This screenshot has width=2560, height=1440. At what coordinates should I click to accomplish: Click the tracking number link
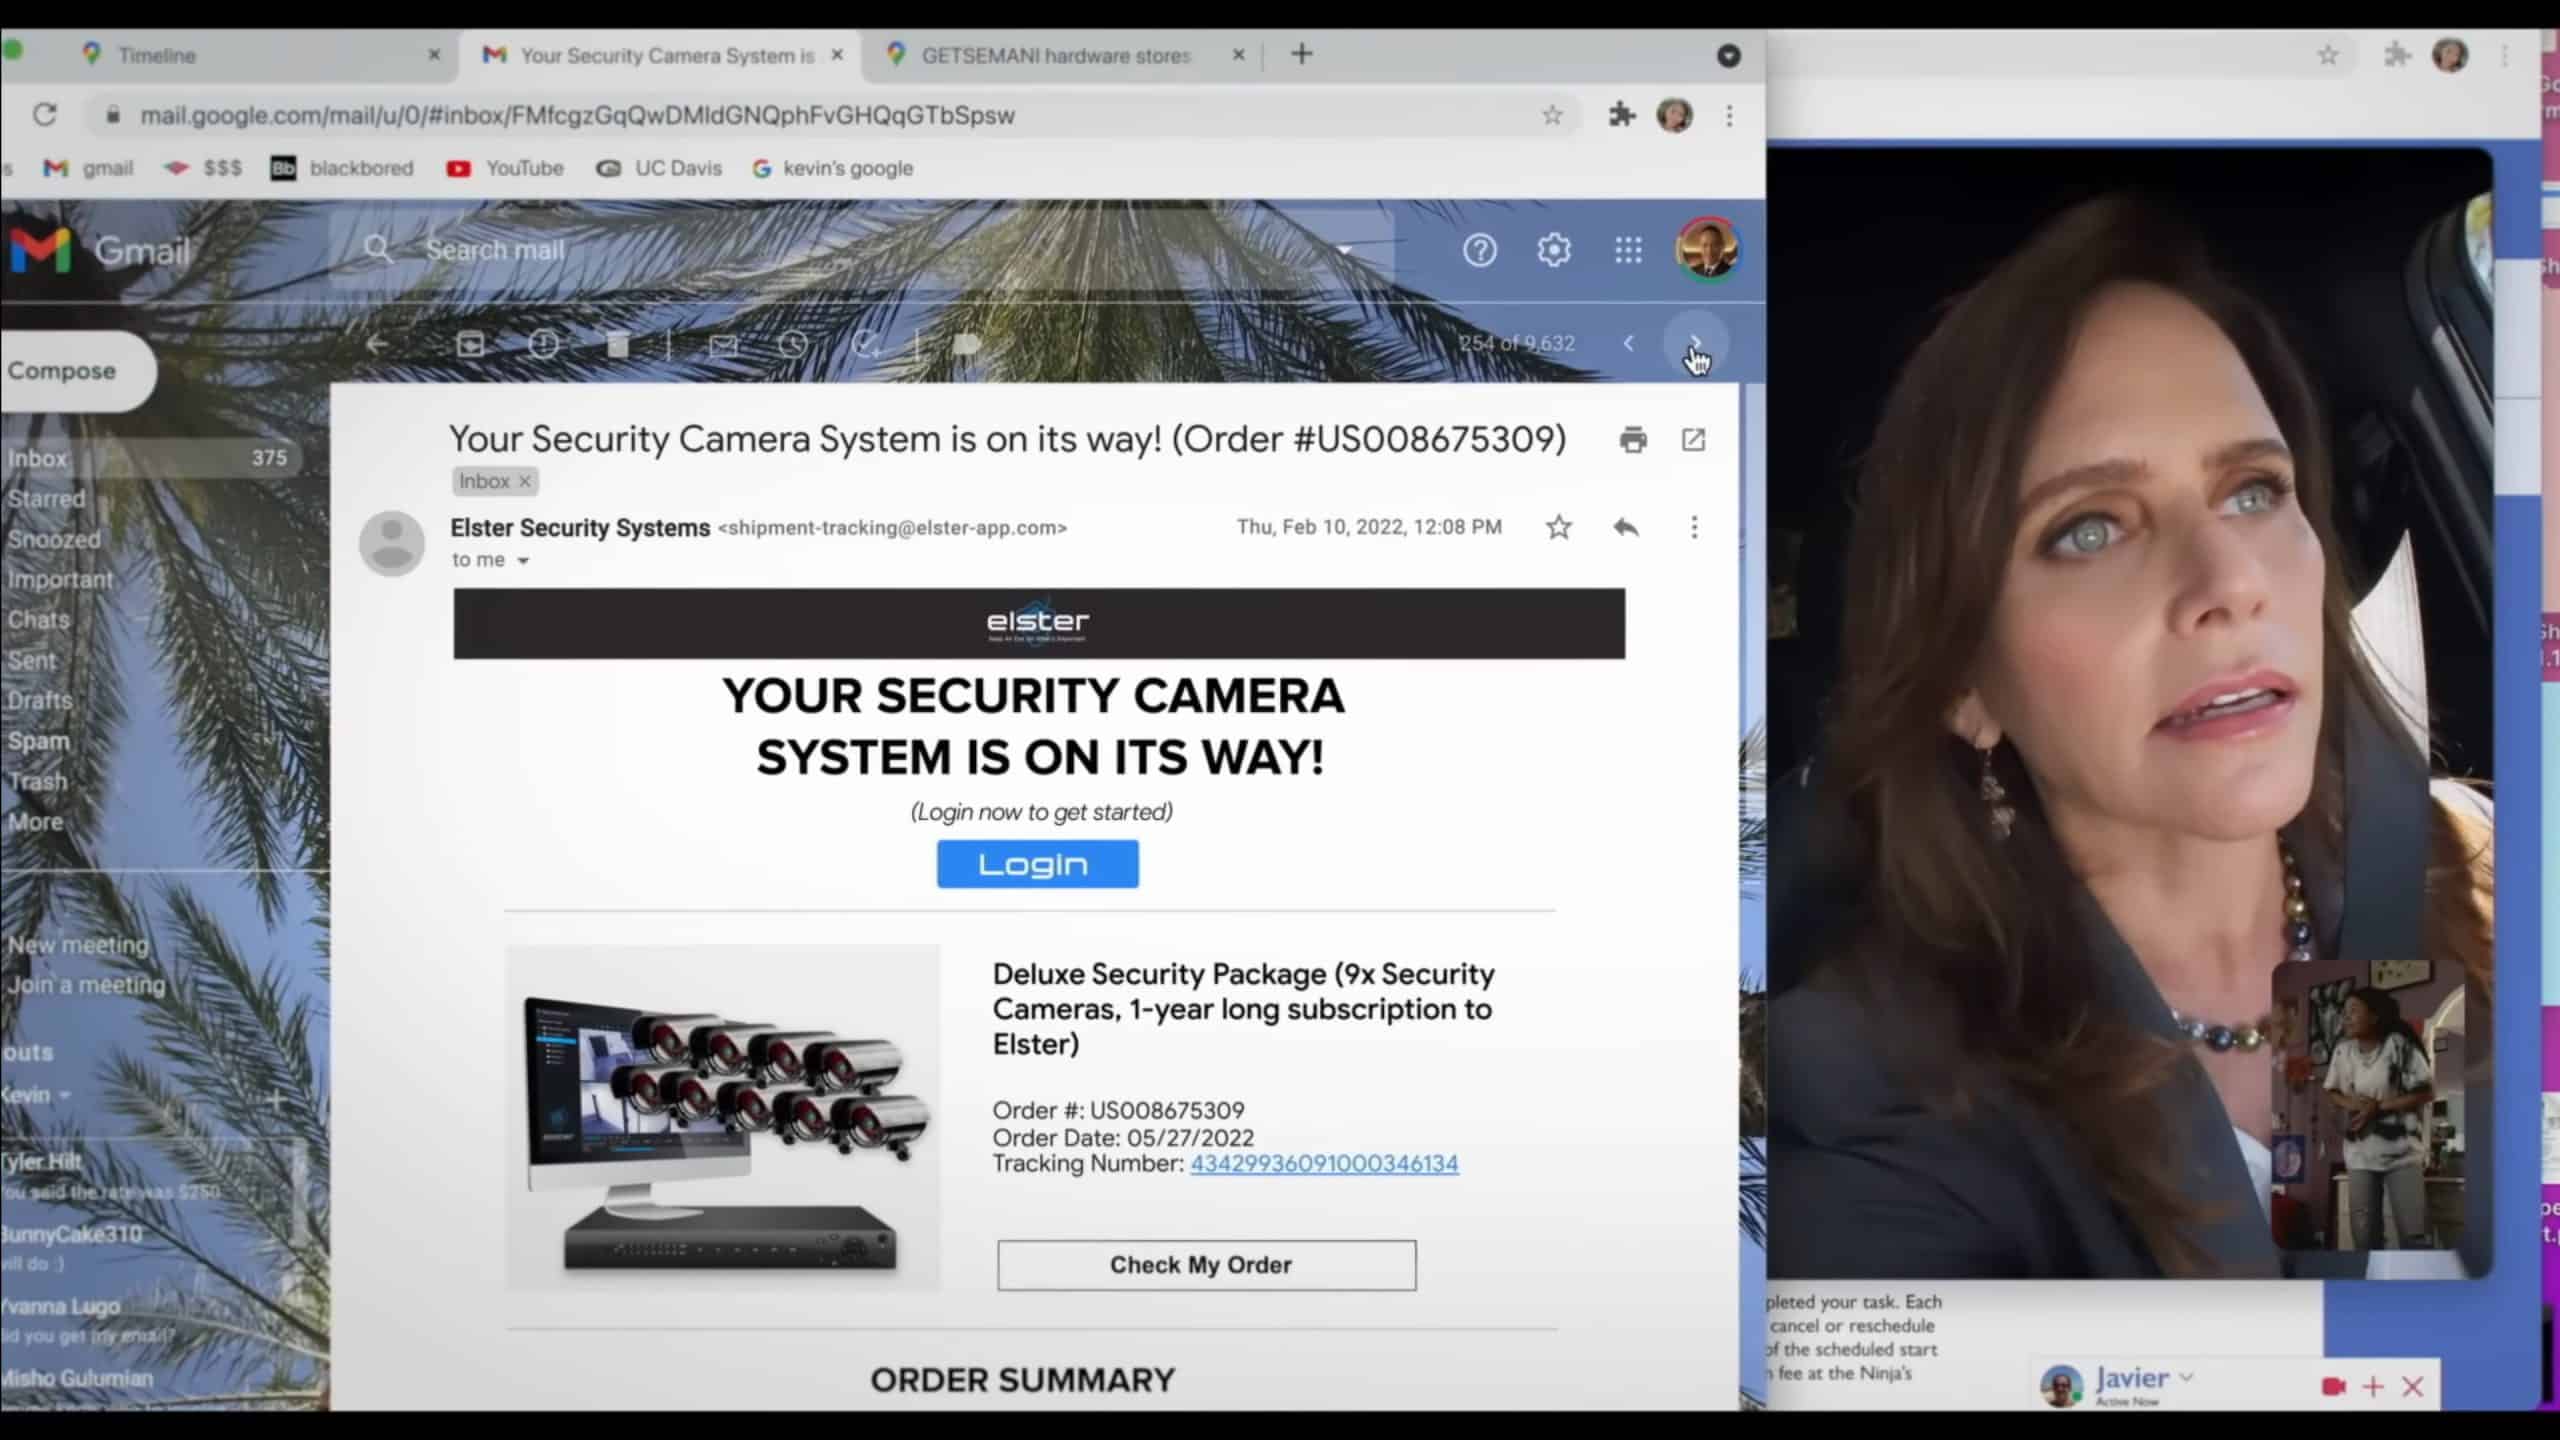coord(1324,1162)
